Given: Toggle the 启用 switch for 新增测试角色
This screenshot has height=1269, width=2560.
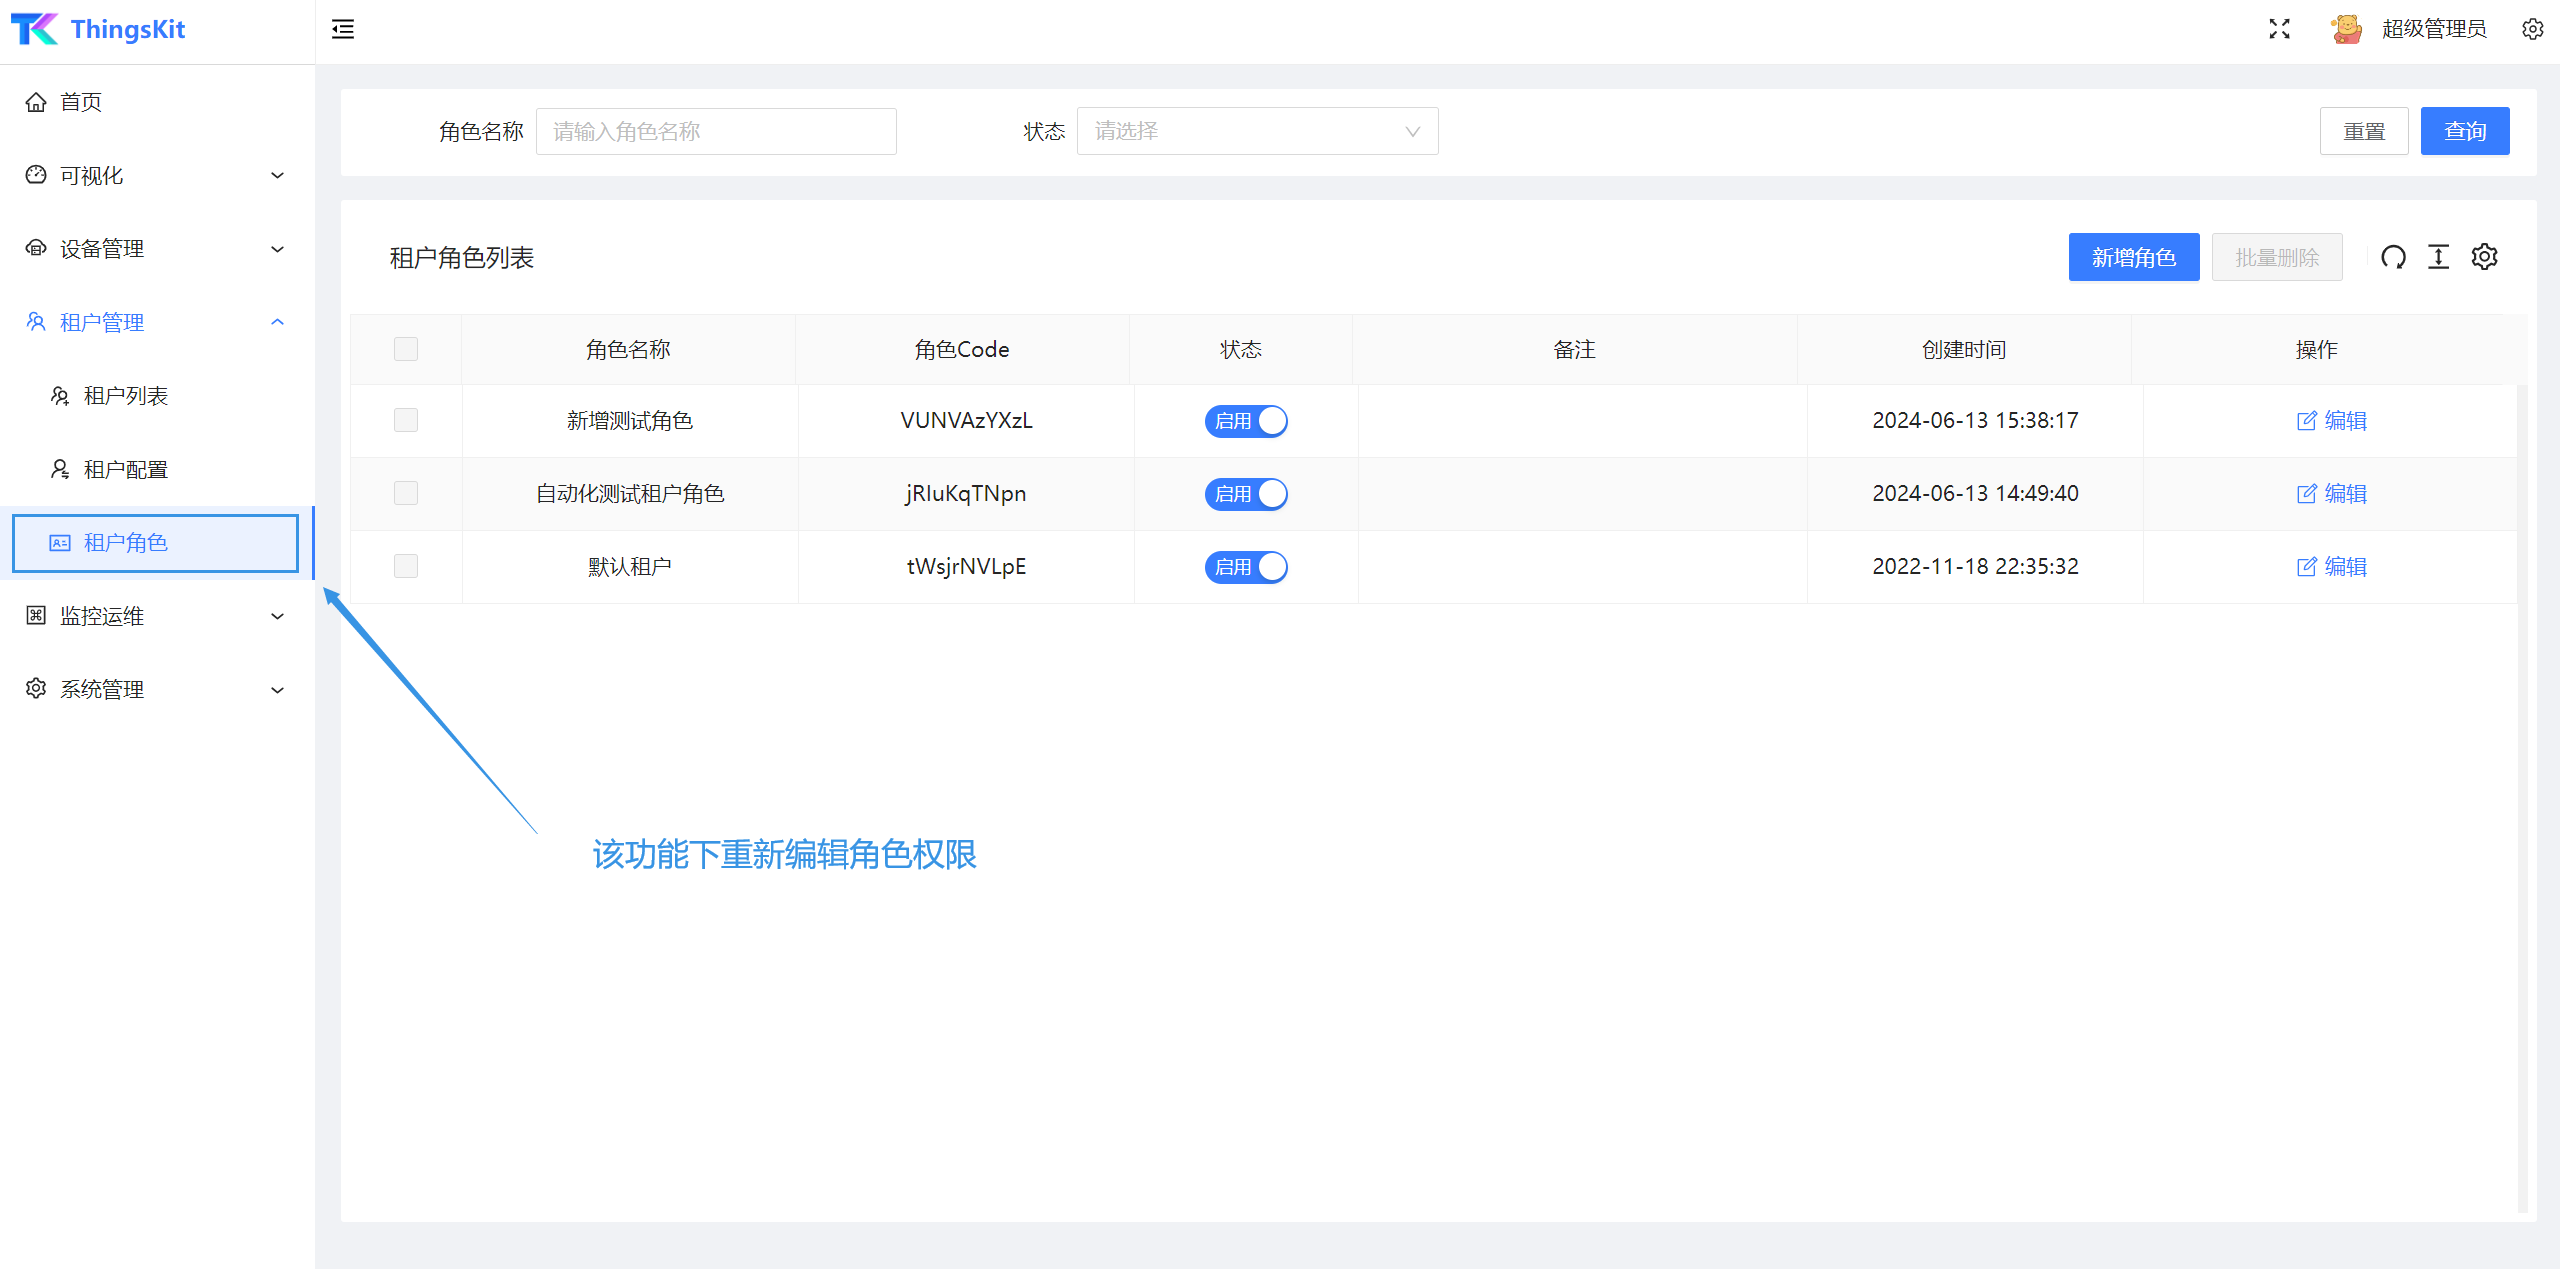Looking at the screenshot, I should 1246,421.
